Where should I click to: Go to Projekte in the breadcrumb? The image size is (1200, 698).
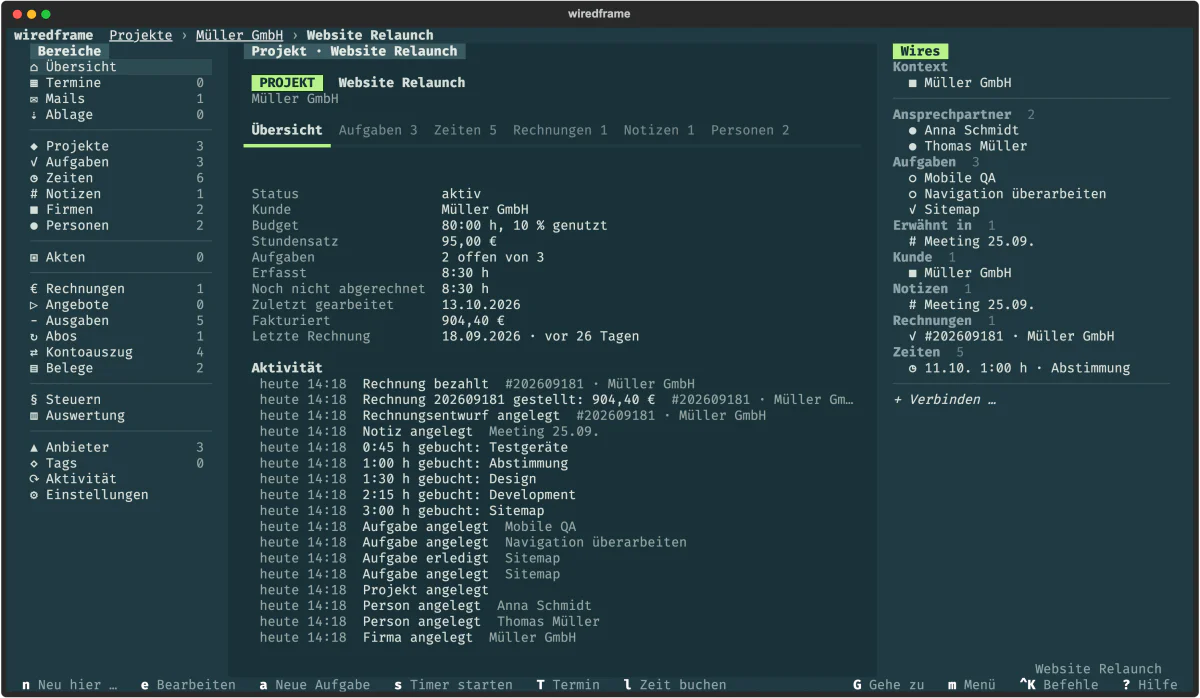141,35
